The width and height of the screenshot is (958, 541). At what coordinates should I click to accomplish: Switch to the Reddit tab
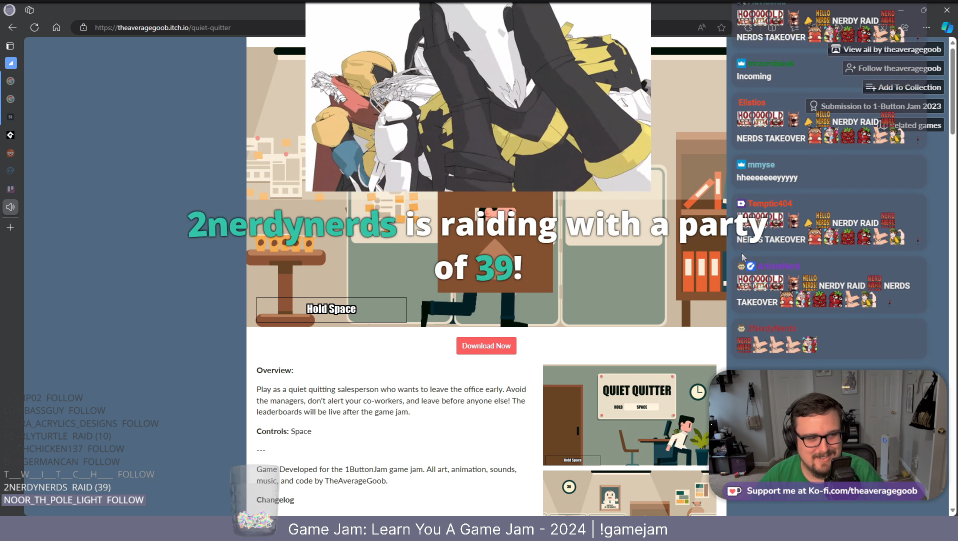click(x=10, y=153)
